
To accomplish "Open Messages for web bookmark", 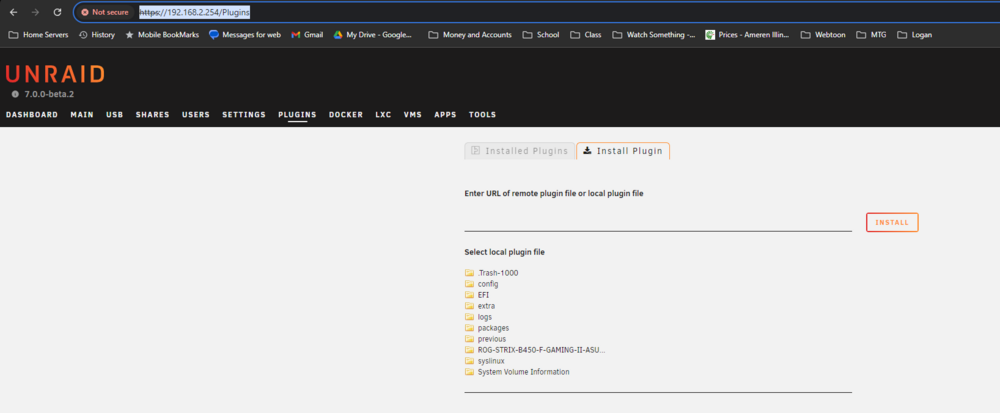I will pyautogui.click(x=245, y=35).
